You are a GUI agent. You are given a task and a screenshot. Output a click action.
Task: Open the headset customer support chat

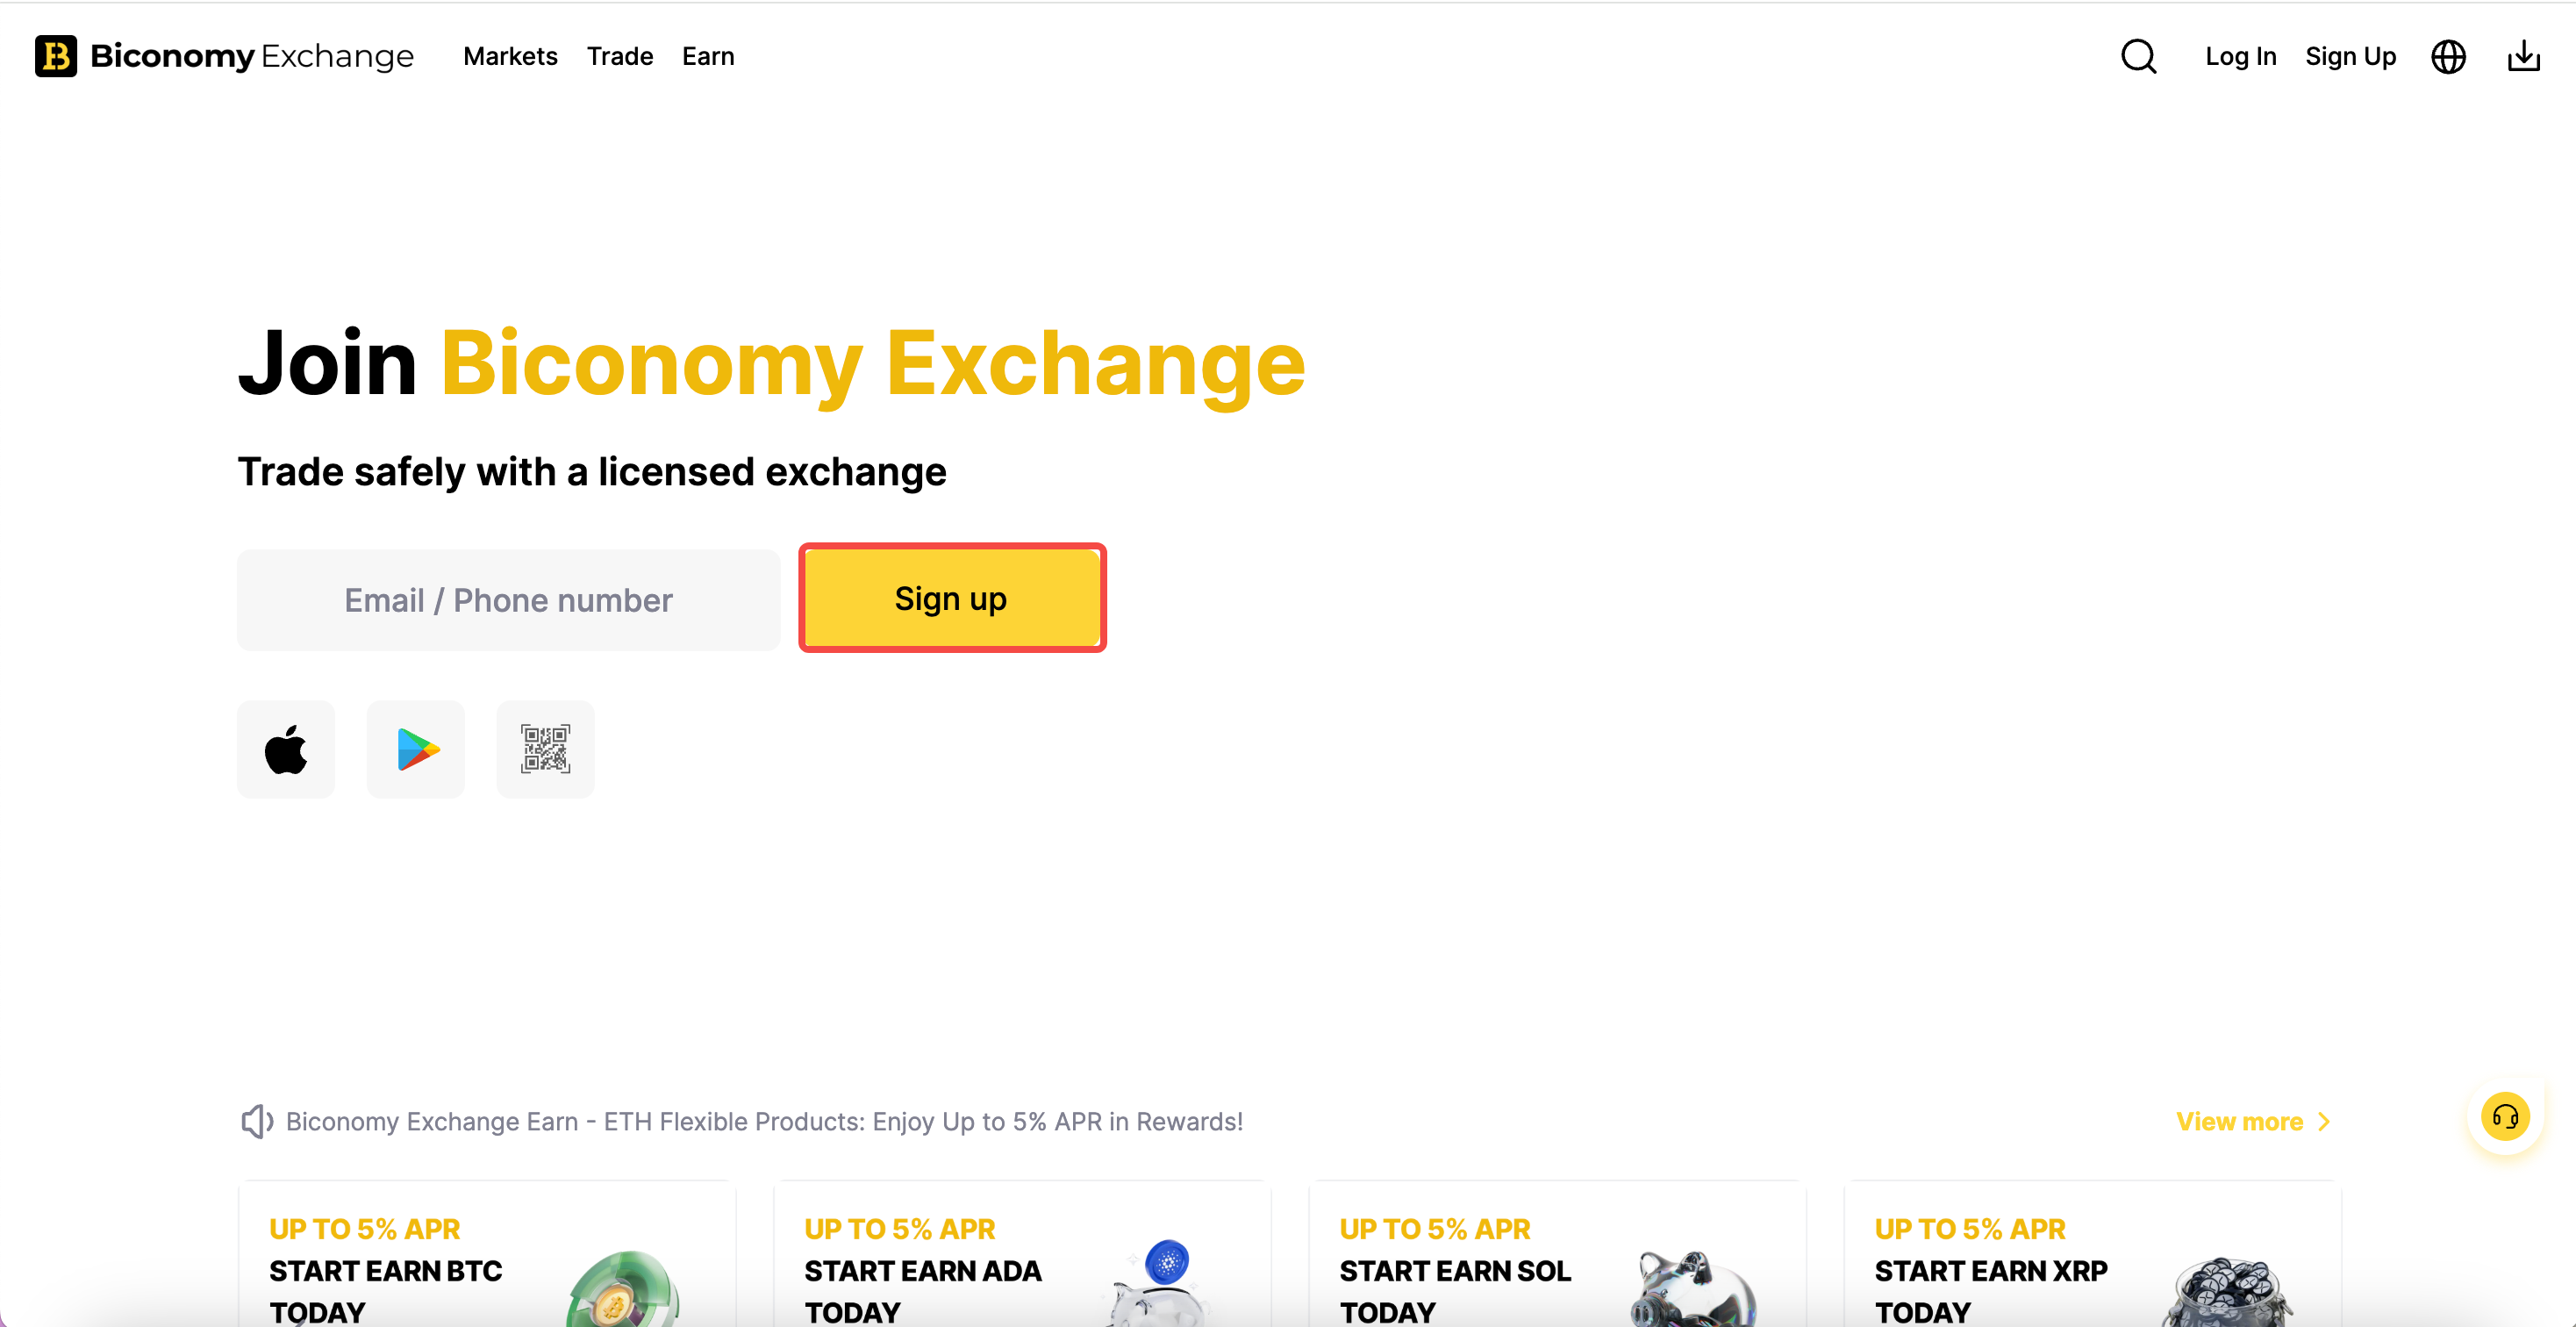coord(2505,1116)
